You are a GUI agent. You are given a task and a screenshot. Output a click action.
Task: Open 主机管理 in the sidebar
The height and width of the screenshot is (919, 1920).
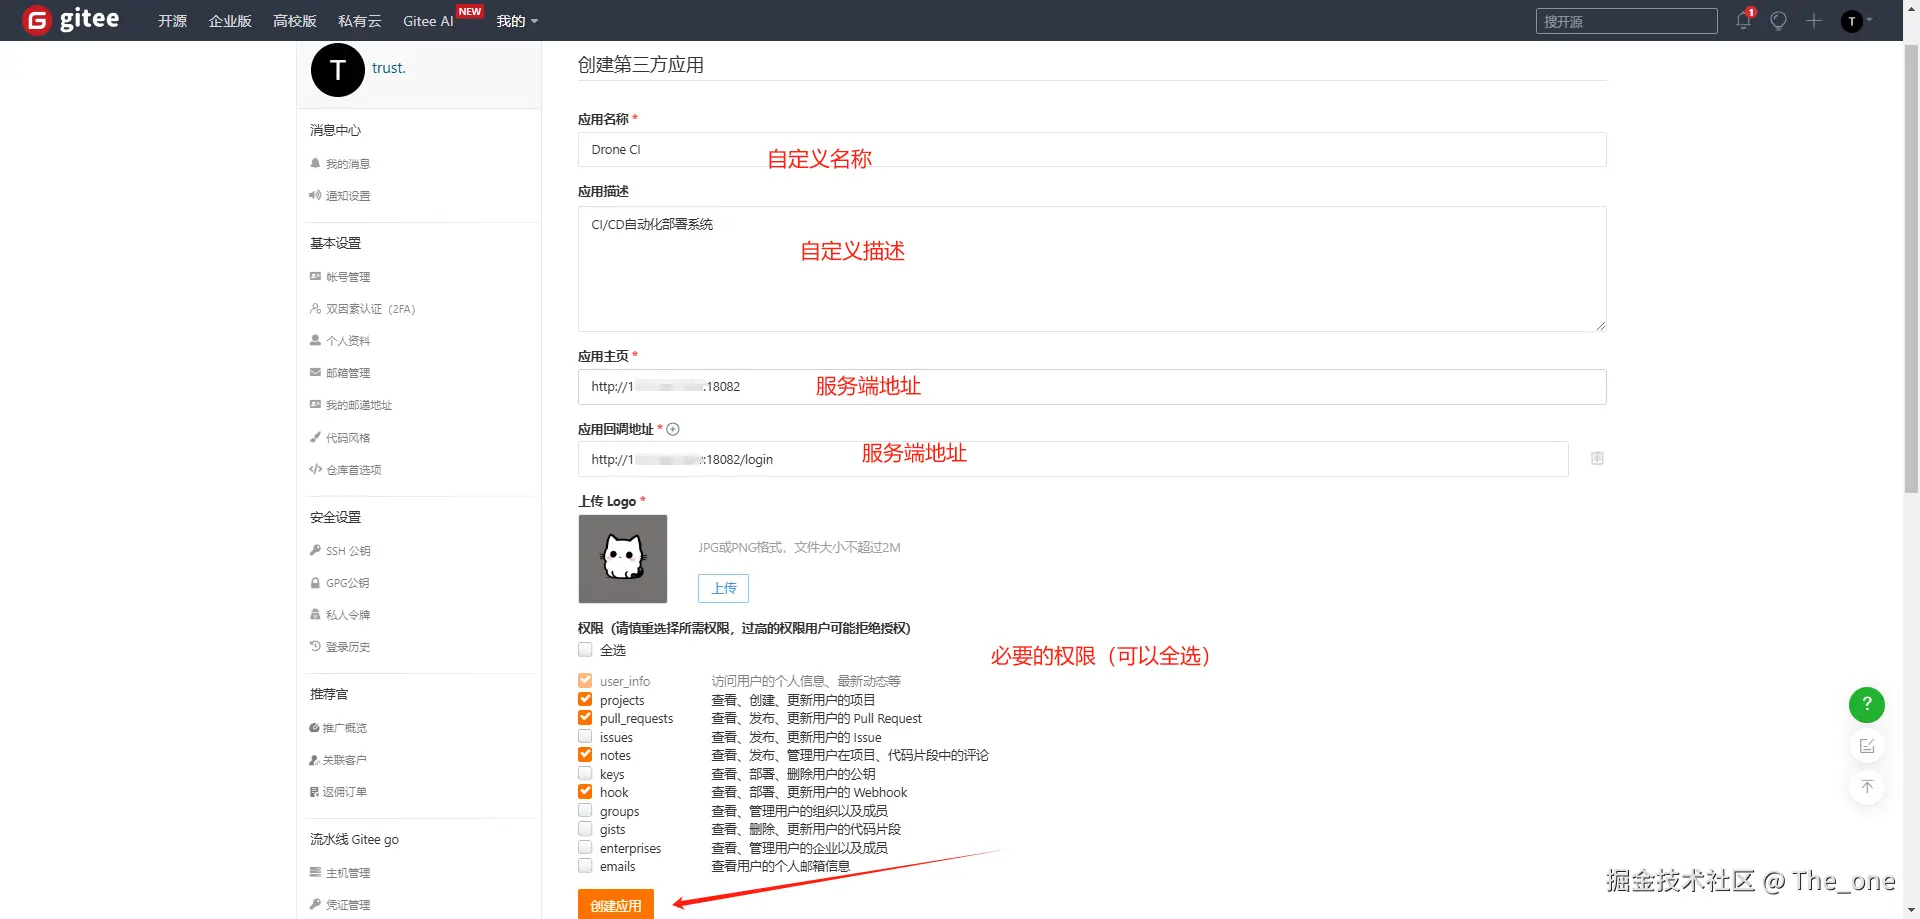tap(340, 873)
